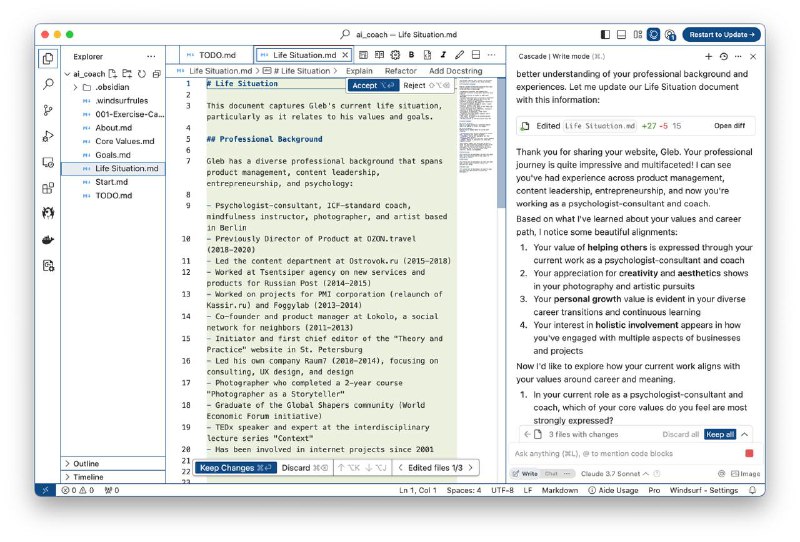The image size is (800, 542).
Task: Collapse the ai_coach root folder
Action: tap(67, 74)
